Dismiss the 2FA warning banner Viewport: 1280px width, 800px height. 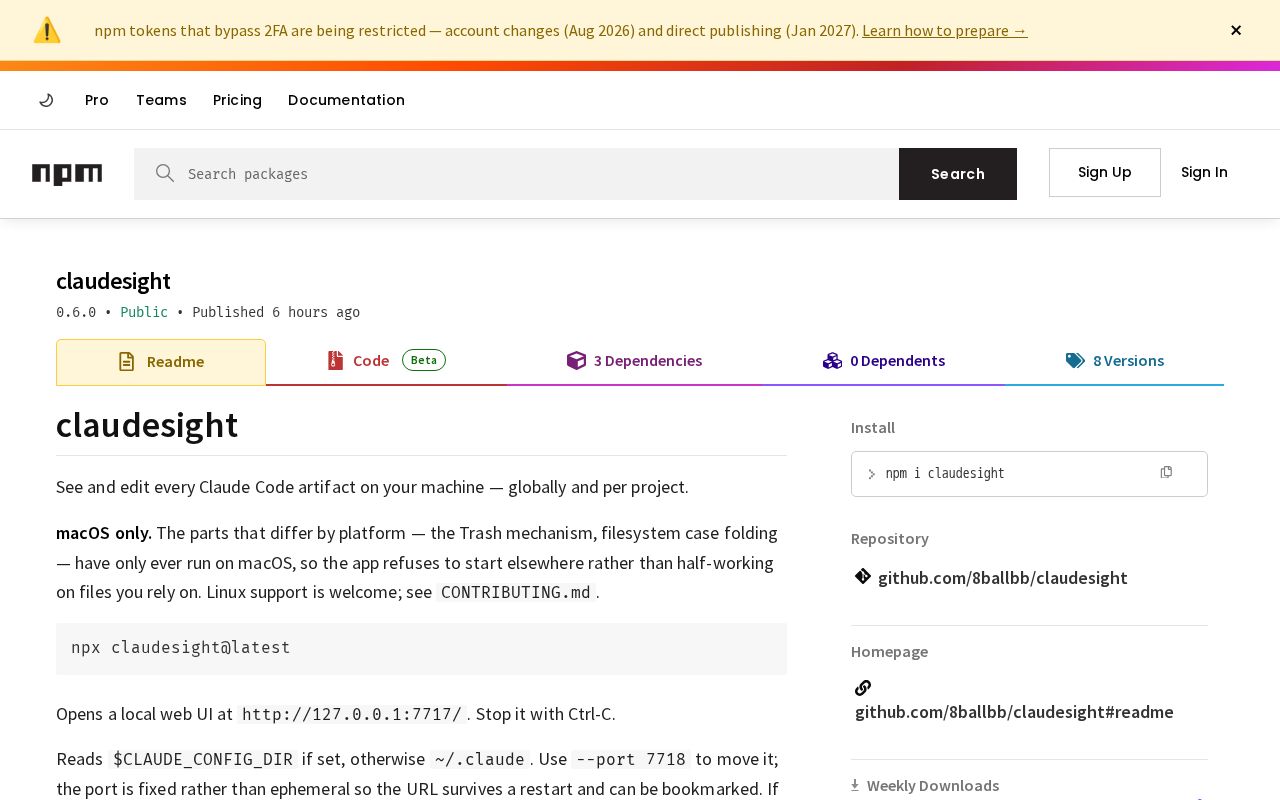coord(1236,30)
